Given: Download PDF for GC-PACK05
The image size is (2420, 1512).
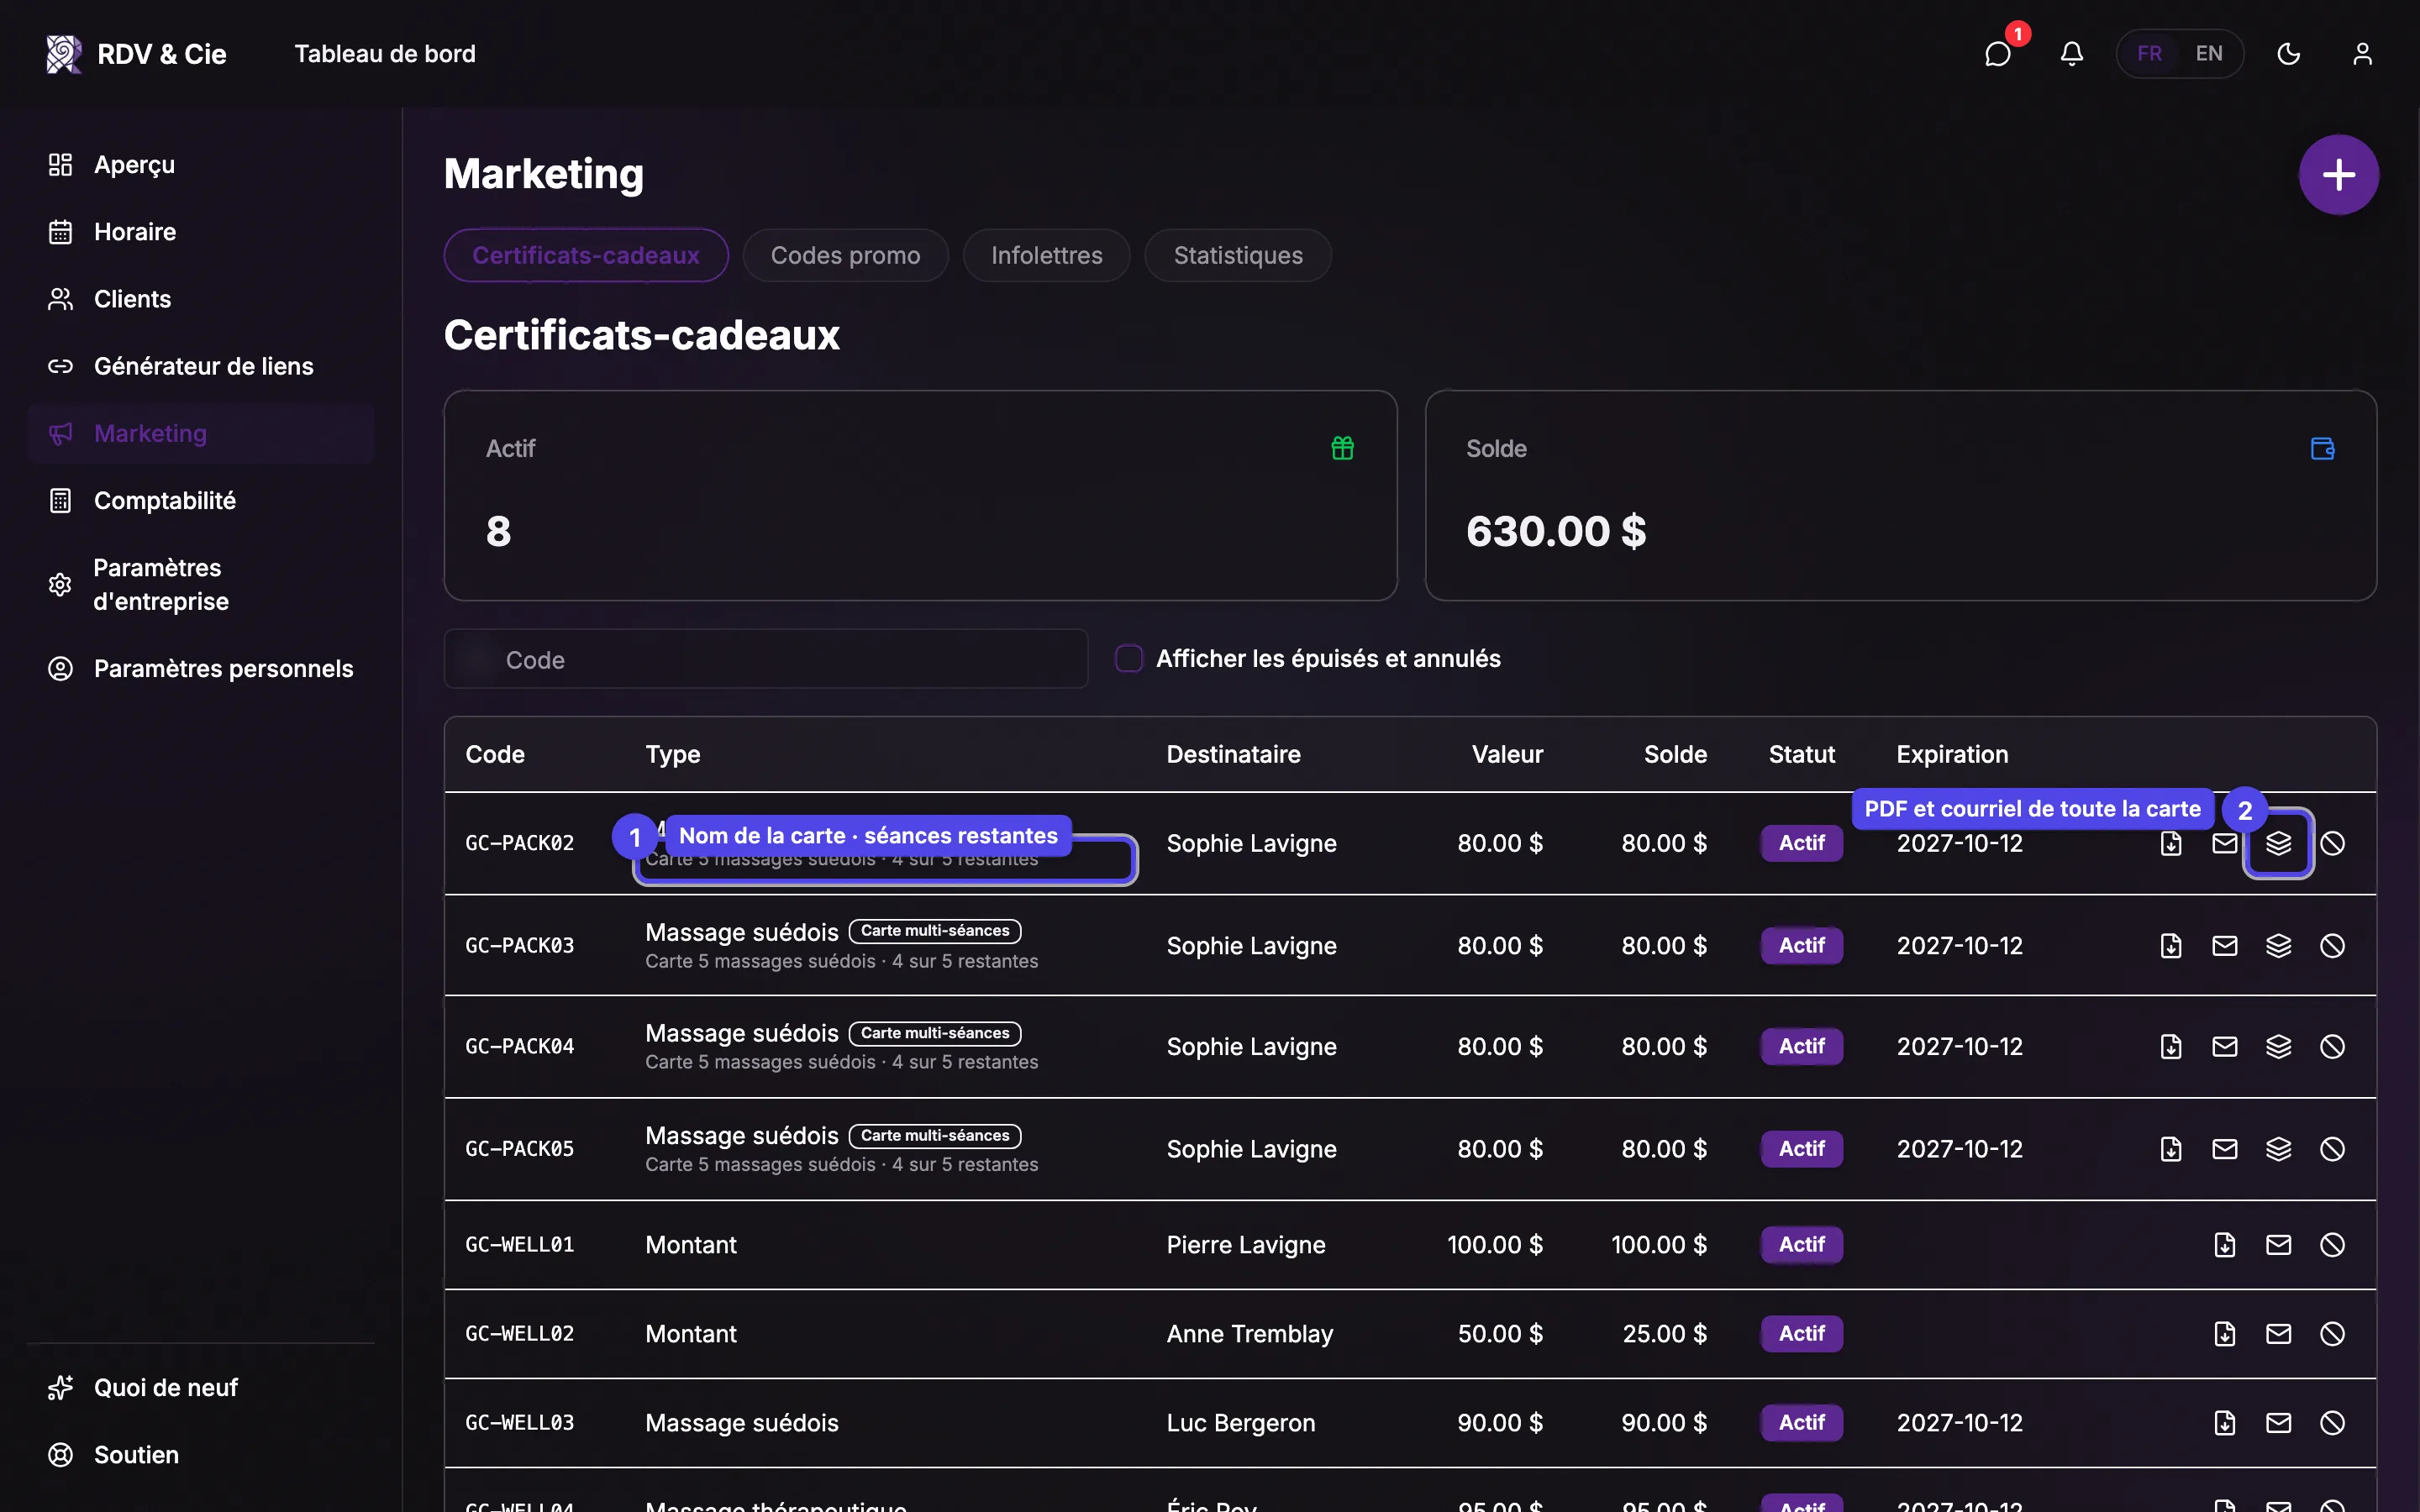Looking at the screenshot, I should (x=2171, y=1149).
